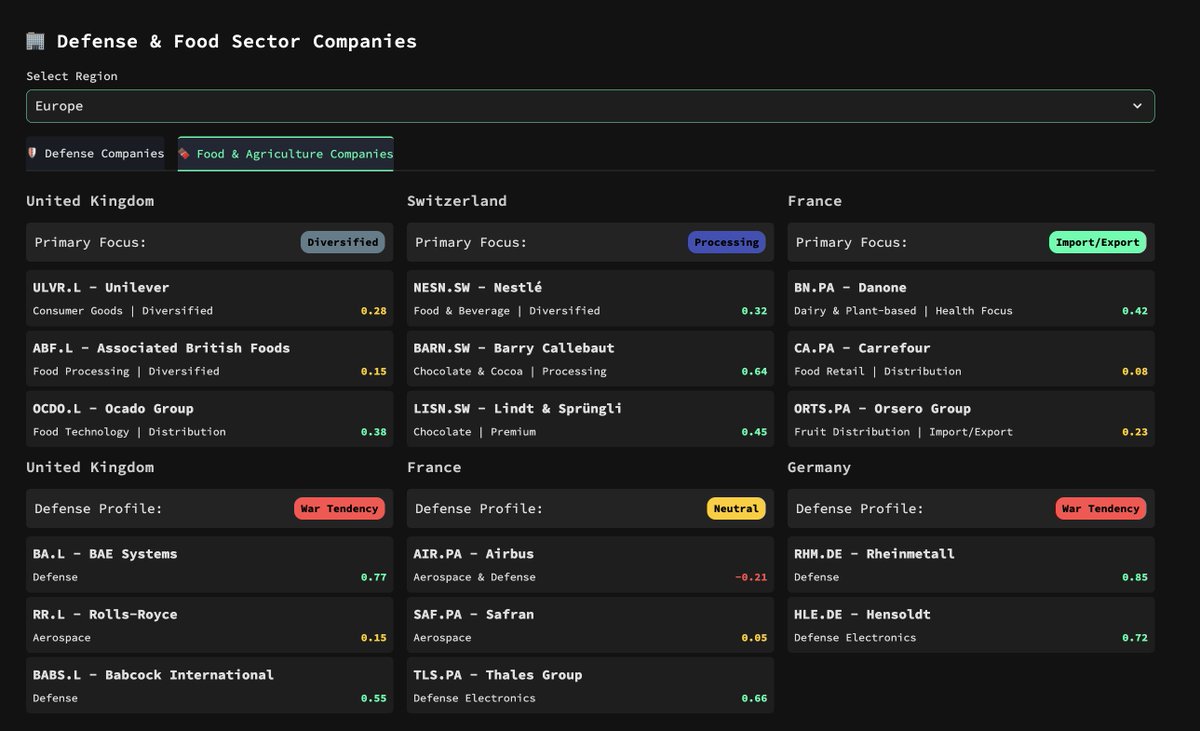
Task: Click Barry Callebaut score value 0.64
Action: pos(755,371)
